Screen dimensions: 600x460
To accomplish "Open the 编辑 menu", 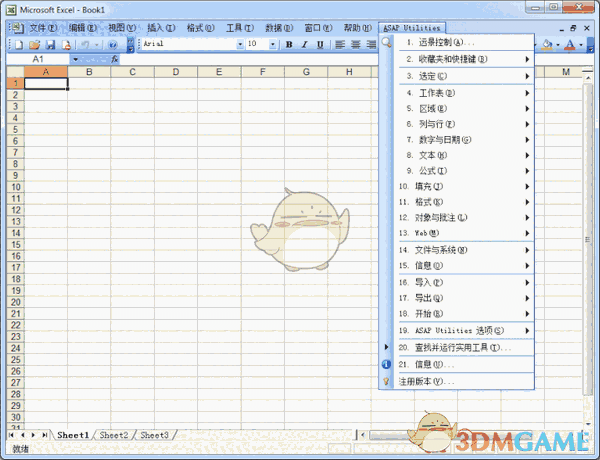I will (83, 28).
